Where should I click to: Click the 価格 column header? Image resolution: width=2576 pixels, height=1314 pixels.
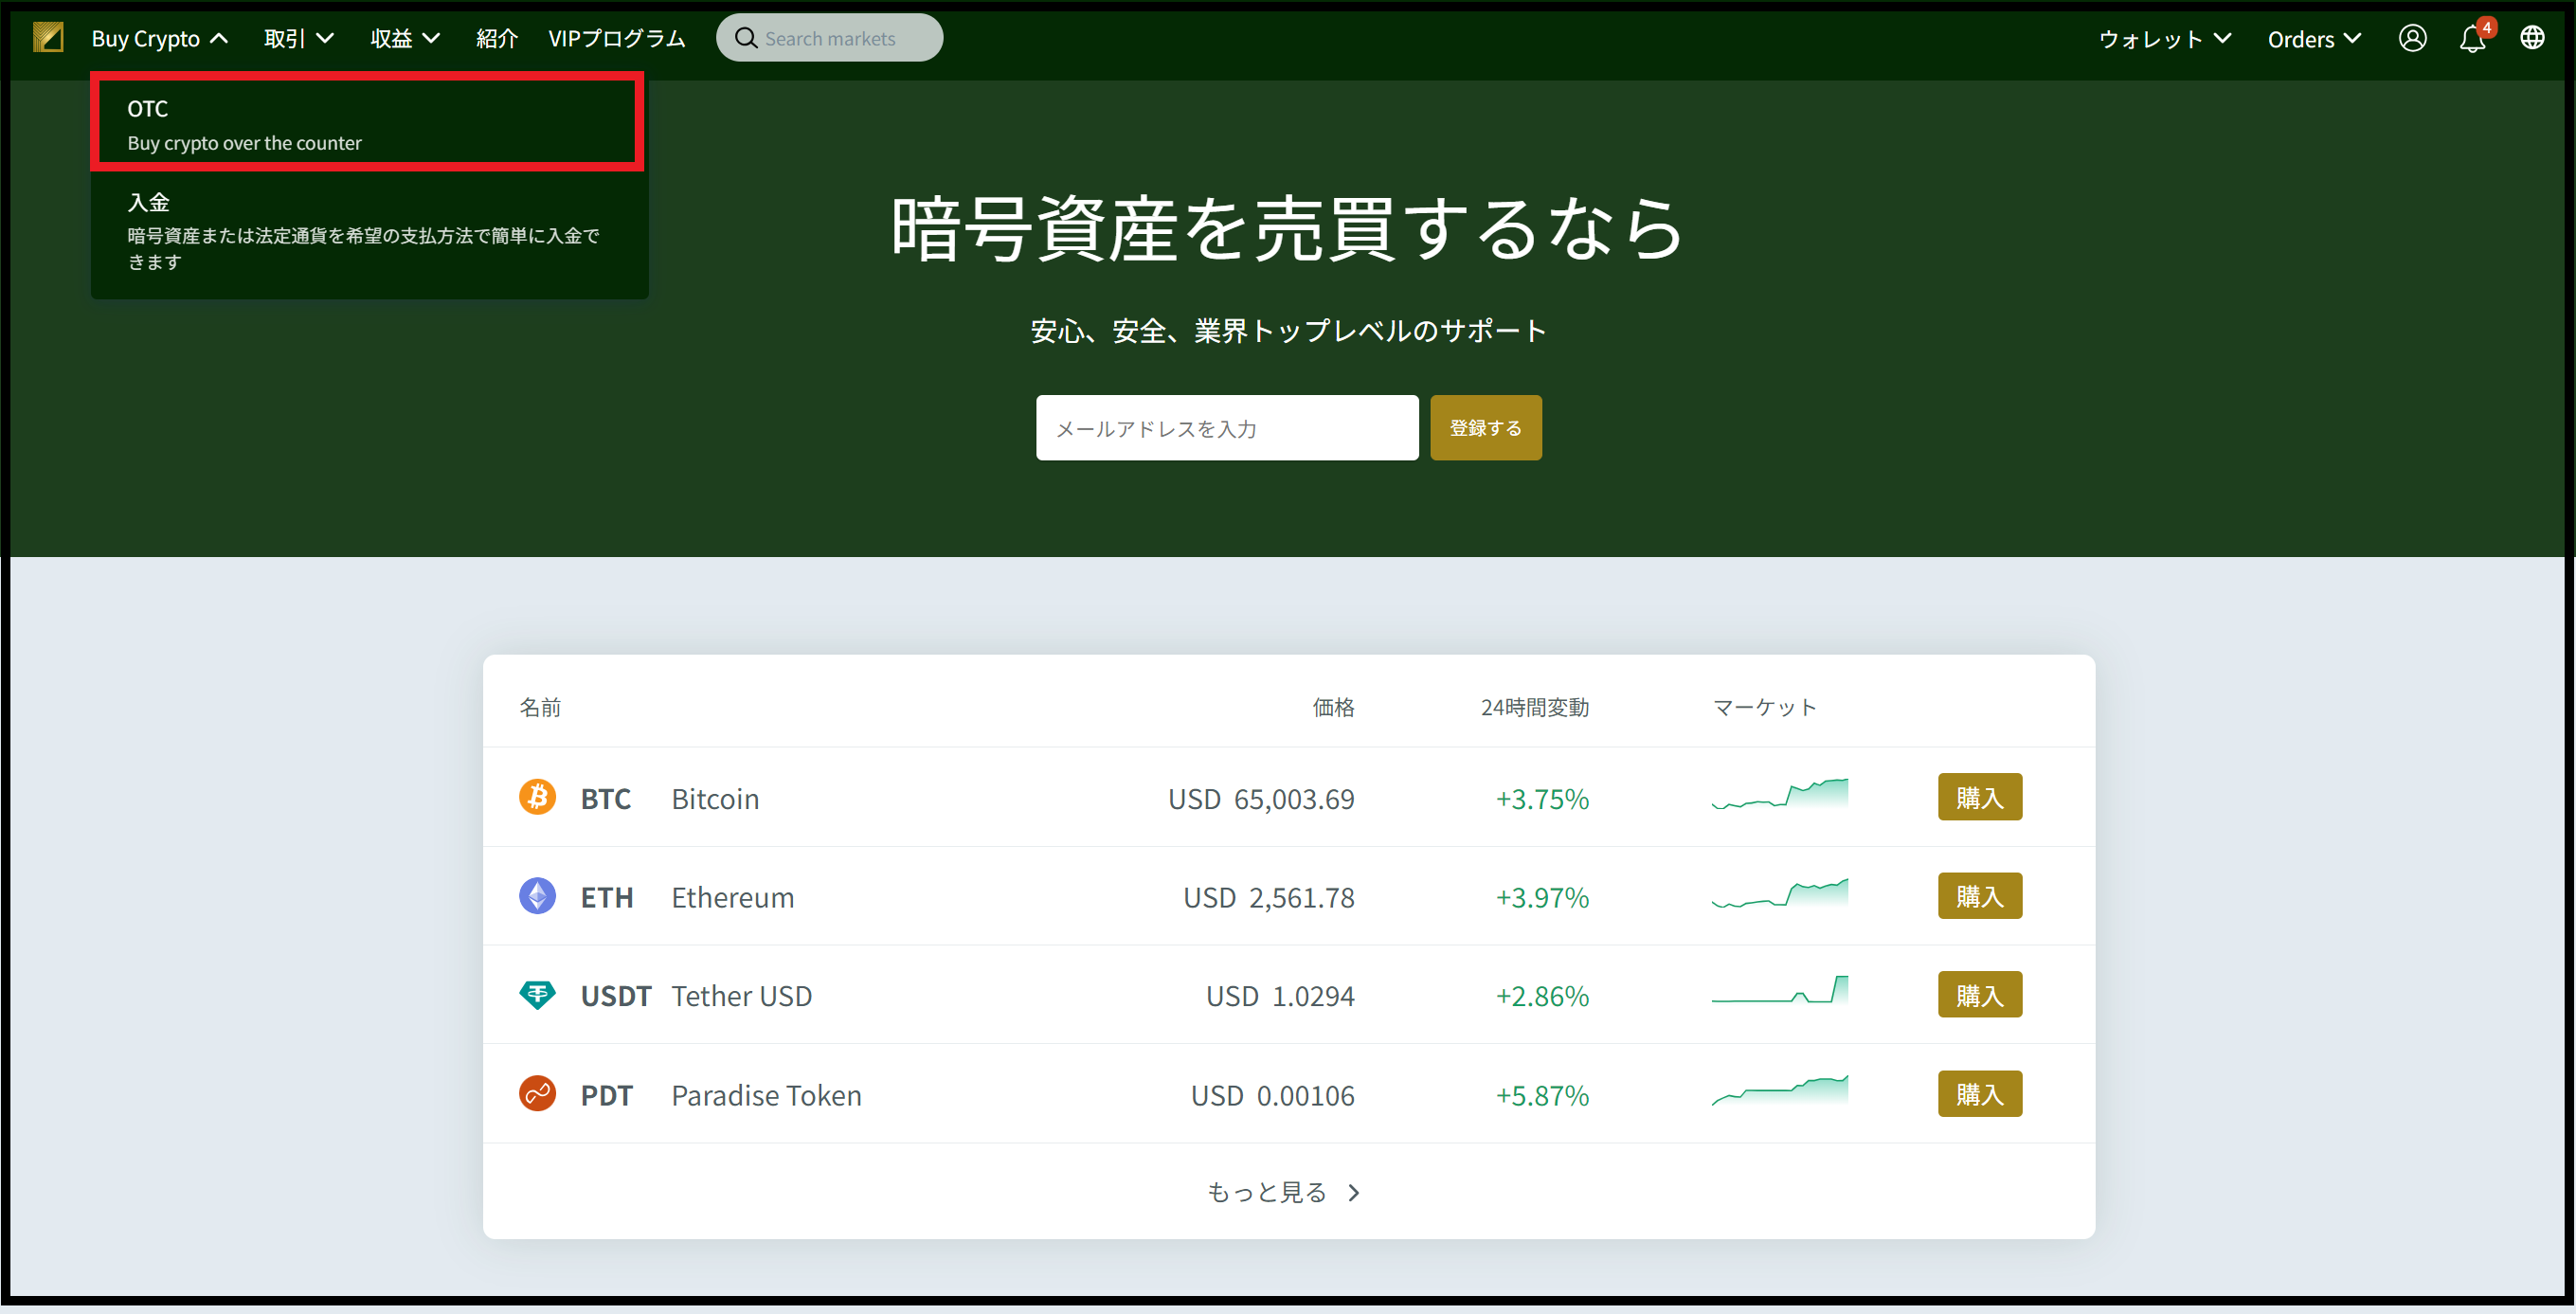click(x=1333, y=708)
